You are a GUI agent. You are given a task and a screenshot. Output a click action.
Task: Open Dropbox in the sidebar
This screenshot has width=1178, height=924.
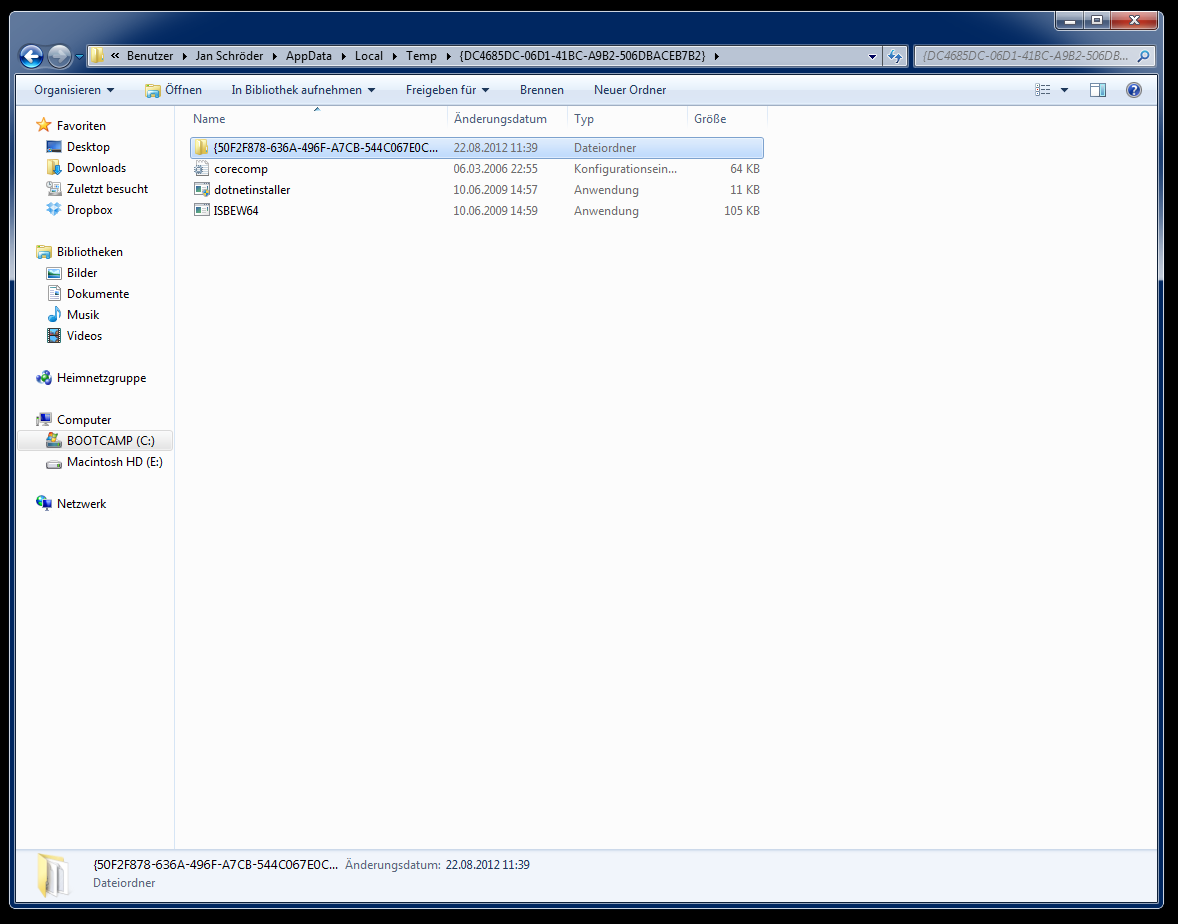(89, 210)
